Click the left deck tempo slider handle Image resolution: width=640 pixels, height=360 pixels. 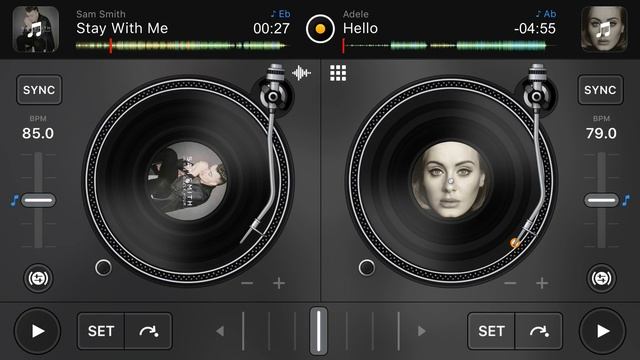[x=38, y=200]
